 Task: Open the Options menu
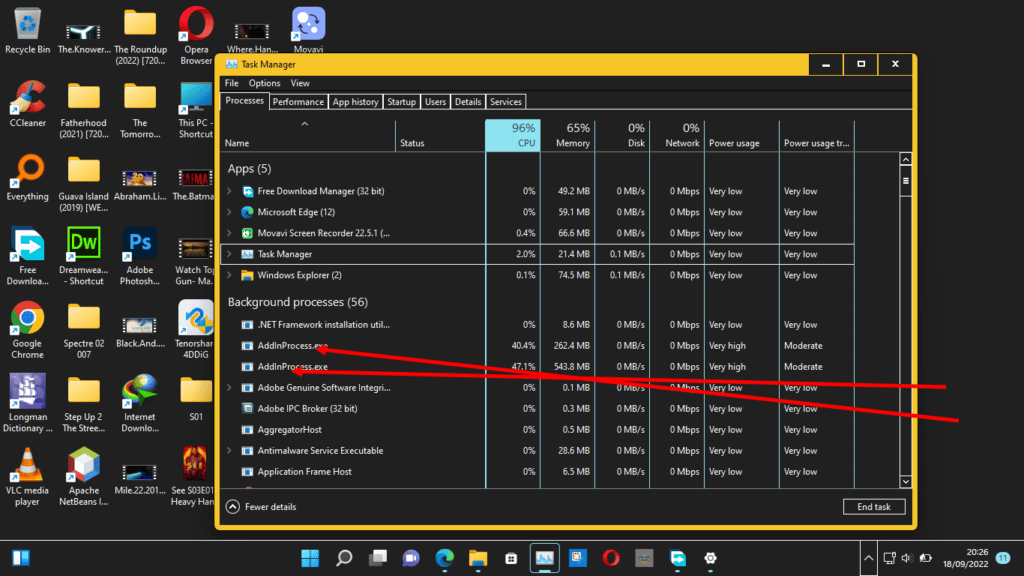pos(264,83)
